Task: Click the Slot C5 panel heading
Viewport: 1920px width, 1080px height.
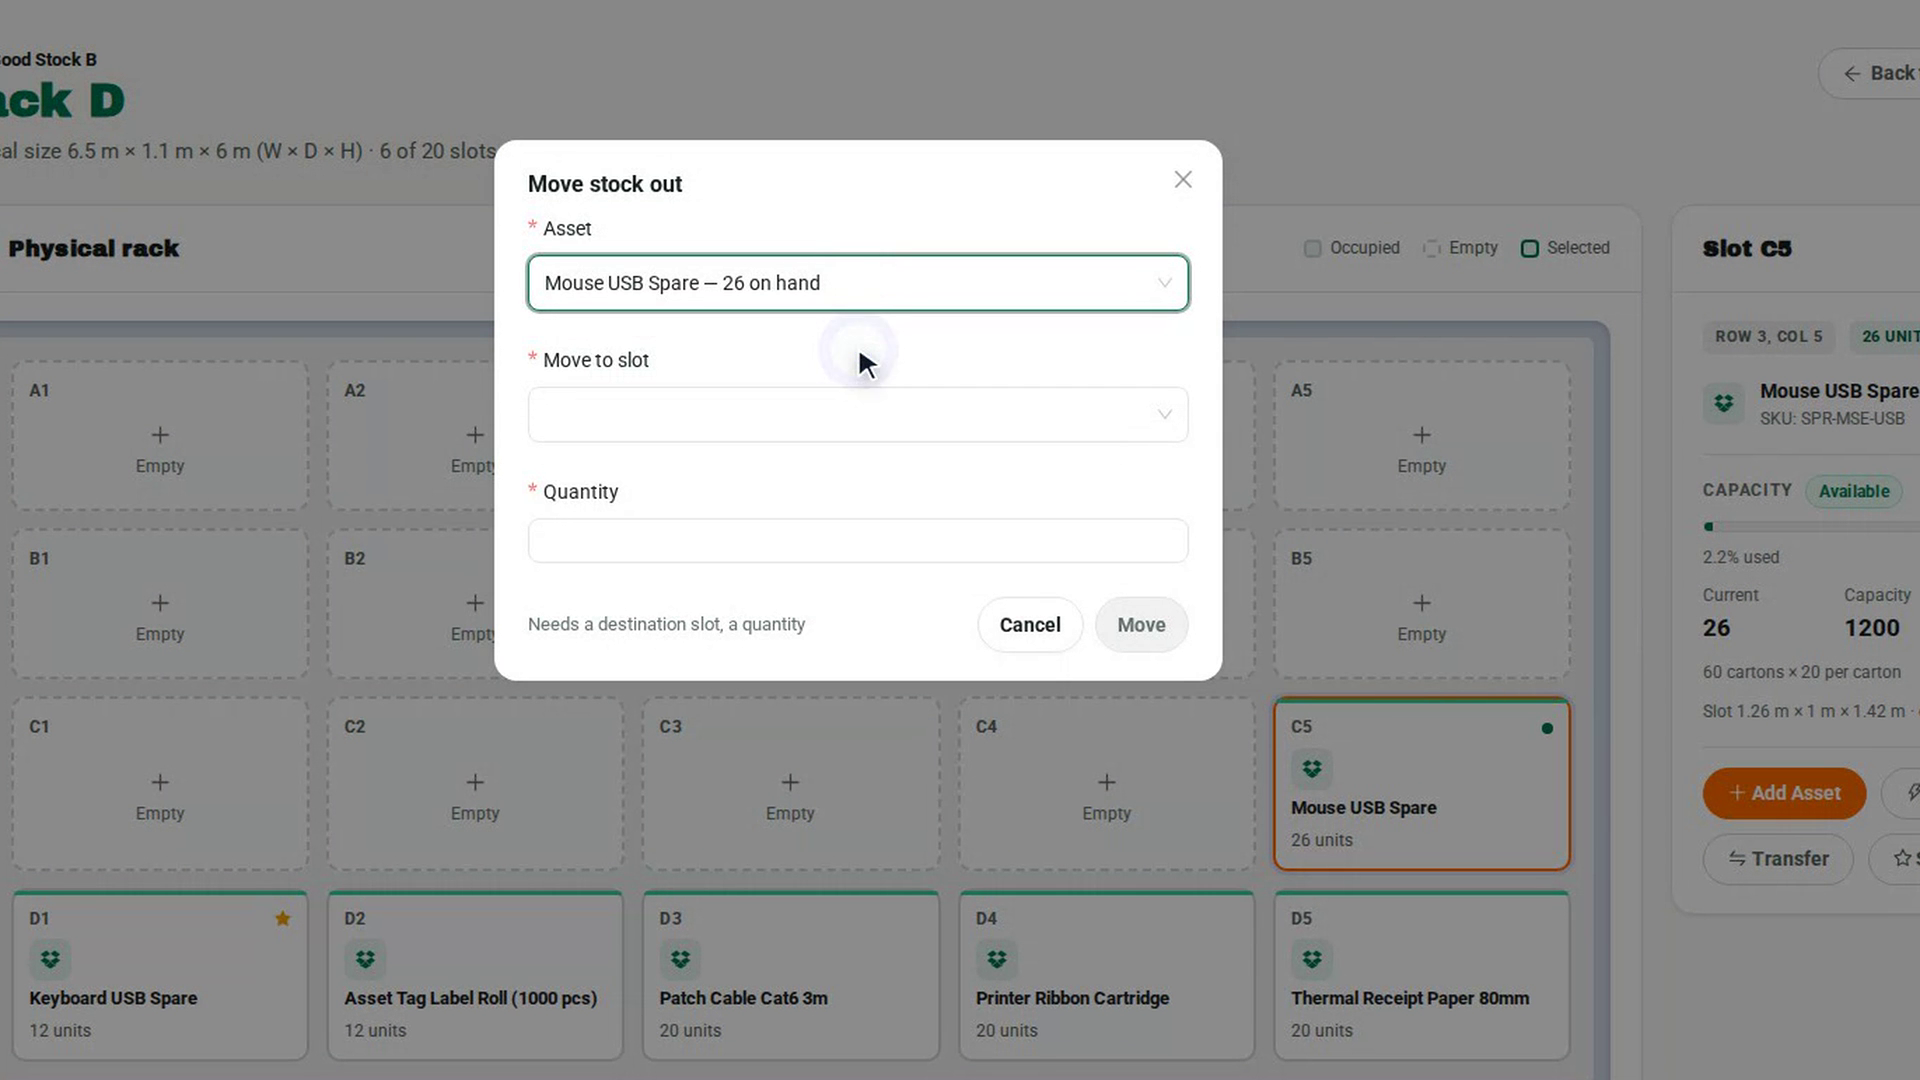Action: (x=1747, y=248)
